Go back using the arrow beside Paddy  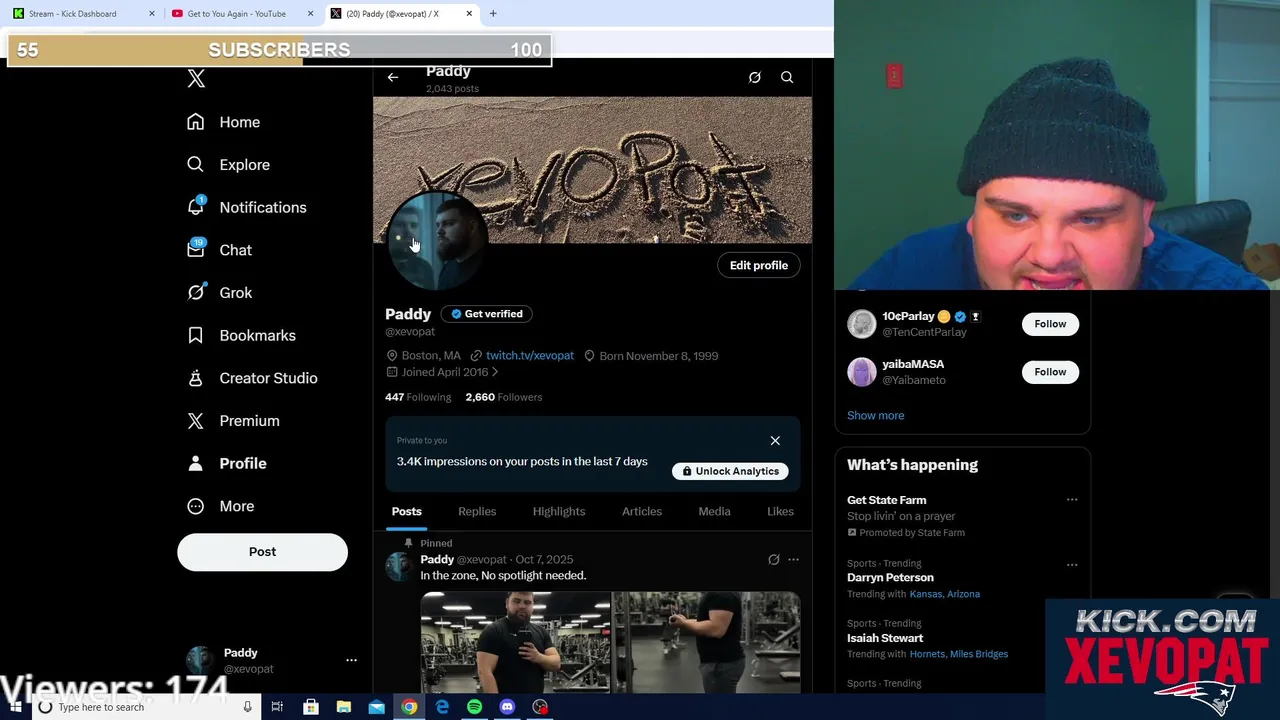(x=393, y=77)
